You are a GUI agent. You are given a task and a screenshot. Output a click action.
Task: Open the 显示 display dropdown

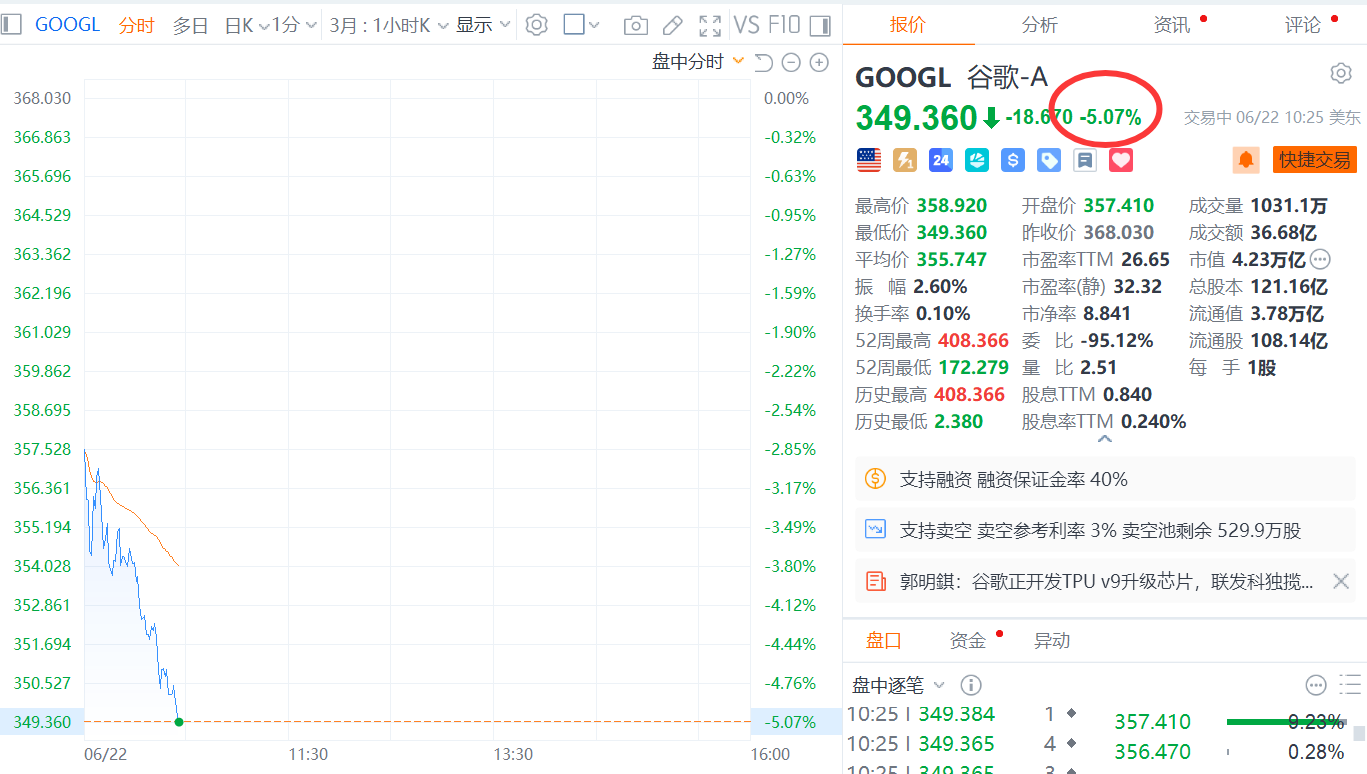pyautogui.click(x=484, y=25)
